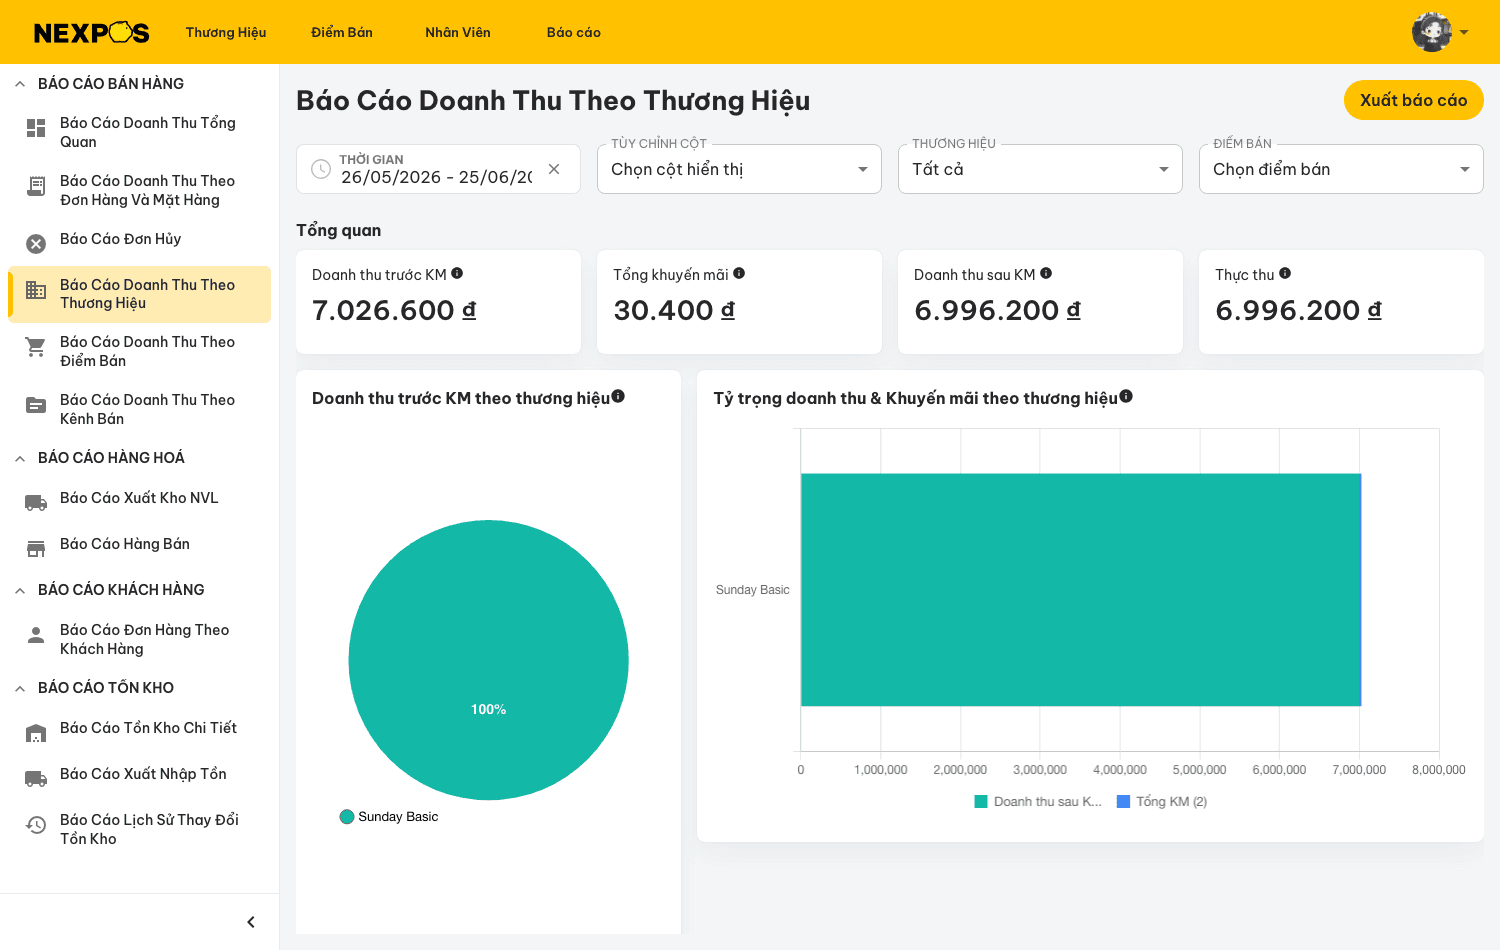Click the 7.026.600 đ revenue value
The image size is (1500, 950).
click(x=394, y=310)
